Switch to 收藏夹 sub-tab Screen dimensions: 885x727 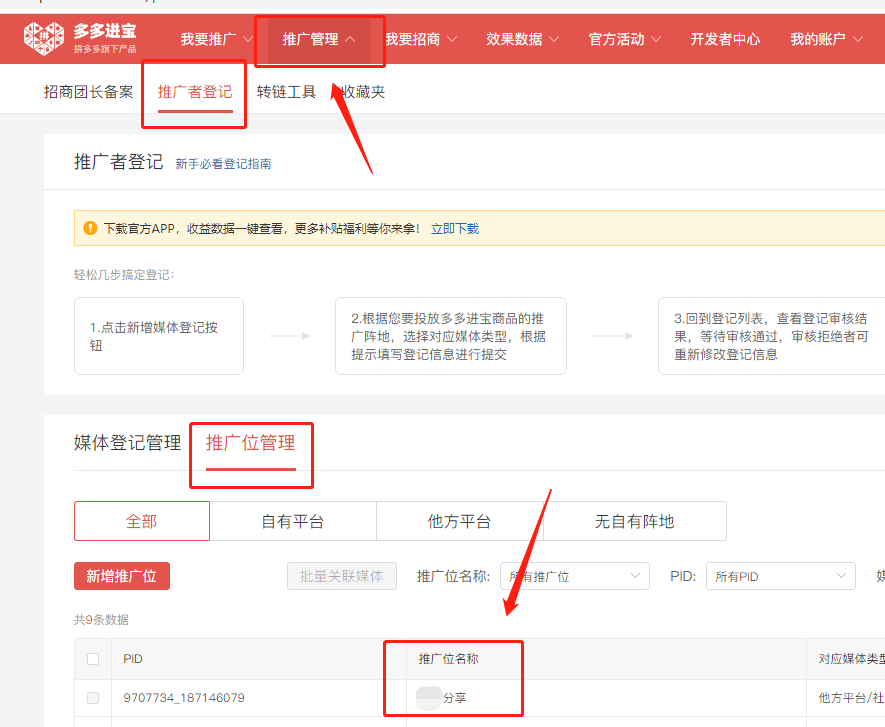363,91
